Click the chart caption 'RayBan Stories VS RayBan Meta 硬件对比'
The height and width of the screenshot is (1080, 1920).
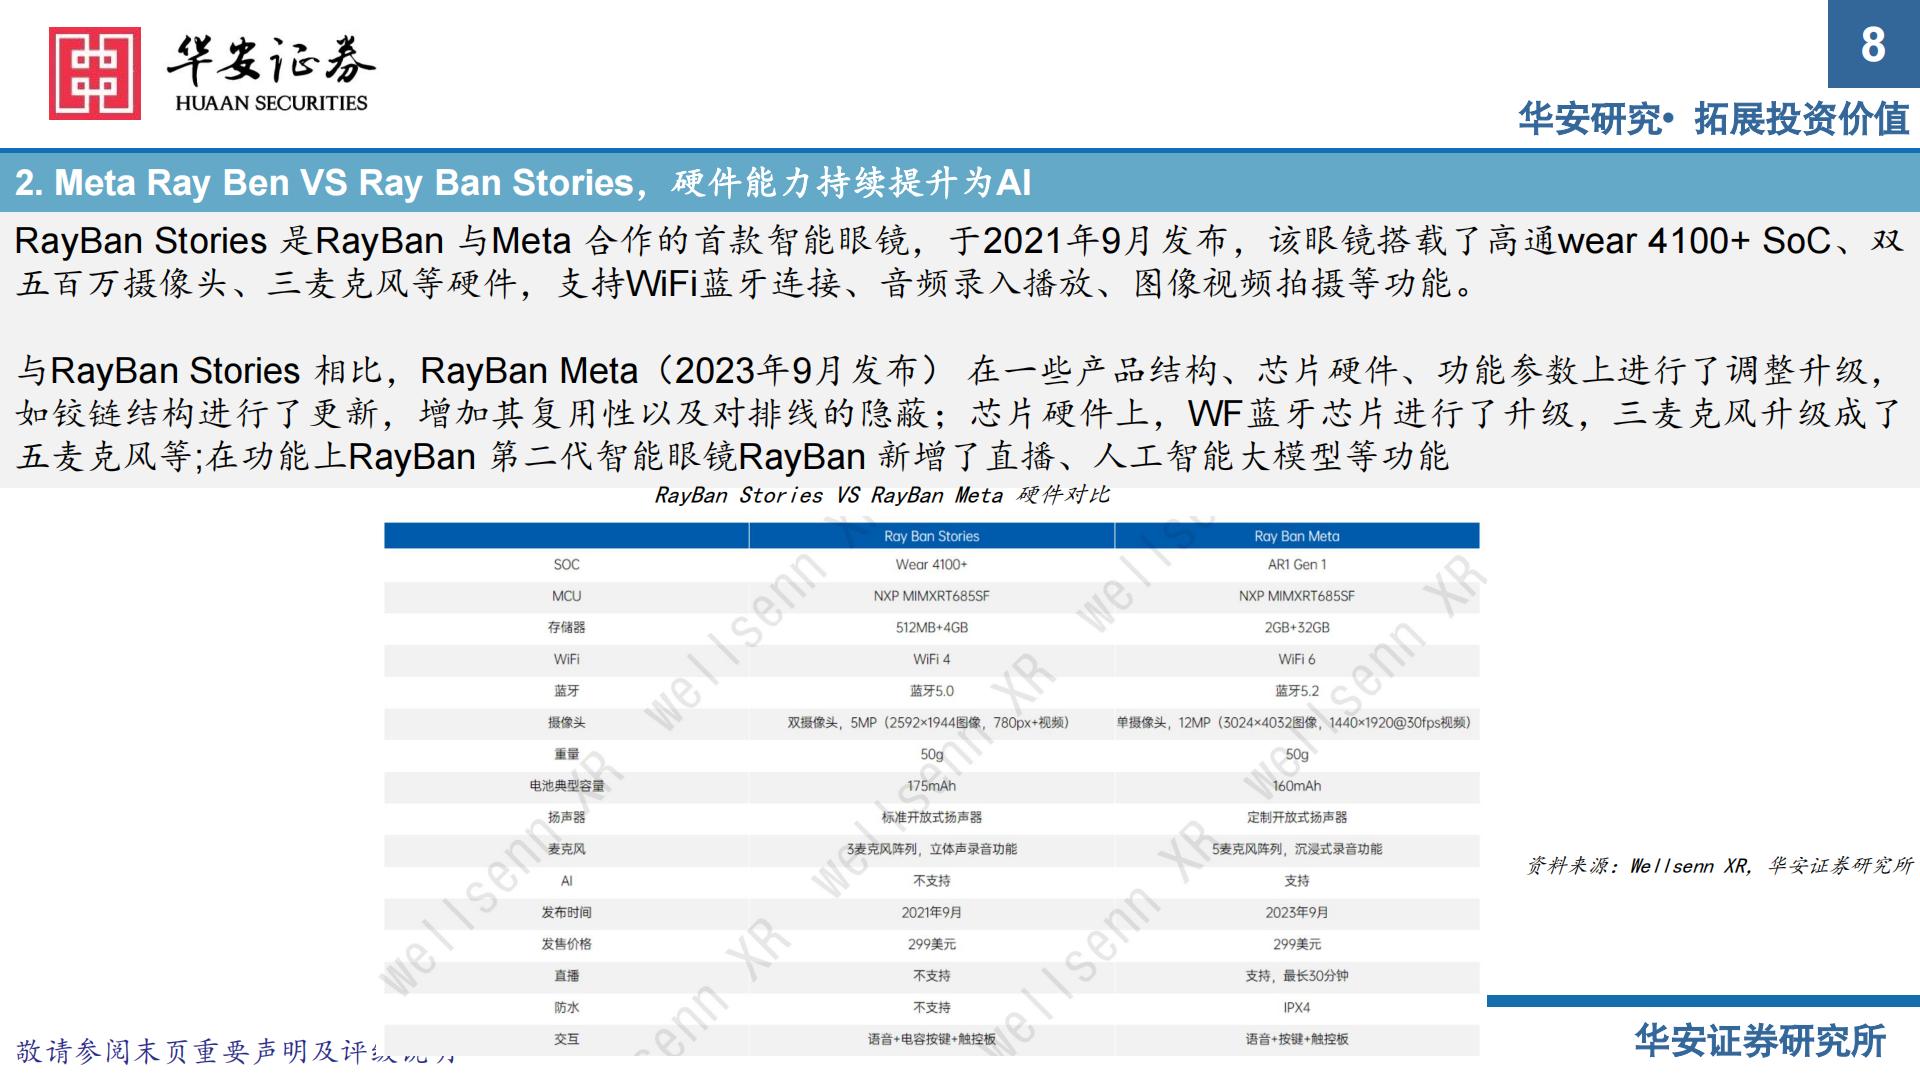[x=882, y=495]
